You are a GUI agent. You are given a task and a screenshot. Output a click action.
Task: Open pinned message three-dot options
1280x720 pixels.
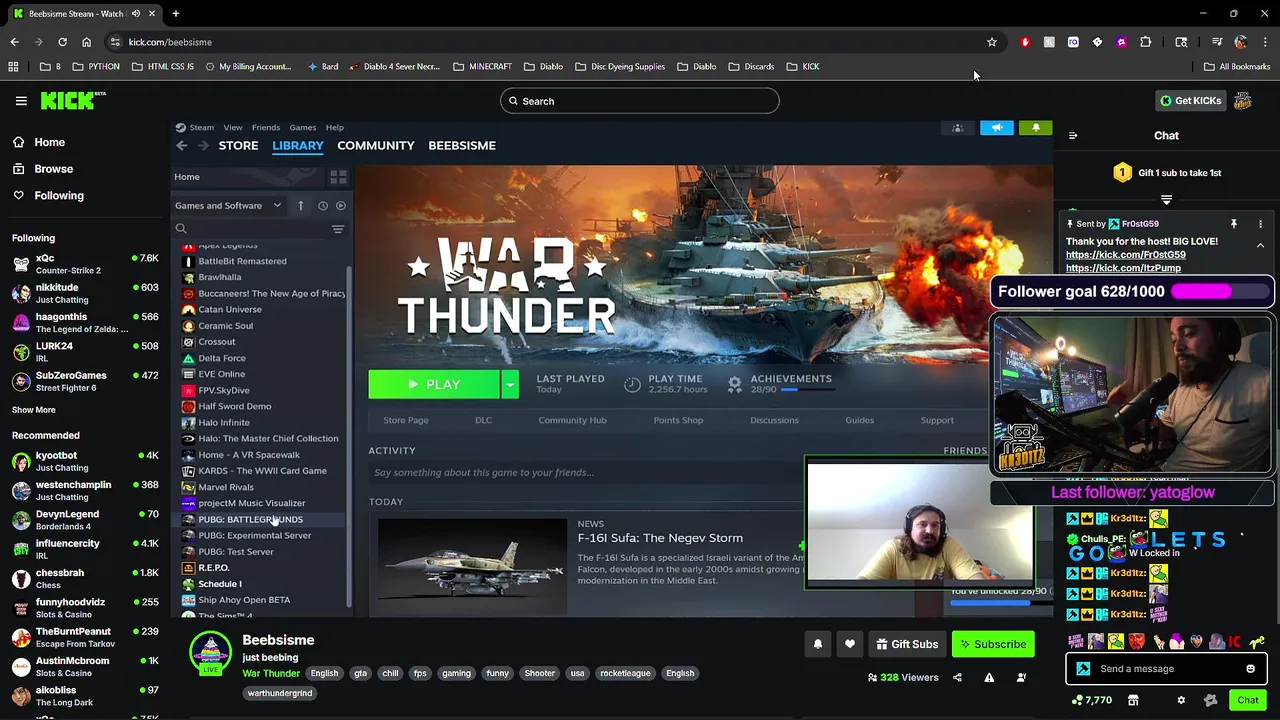pos(1260,224)
